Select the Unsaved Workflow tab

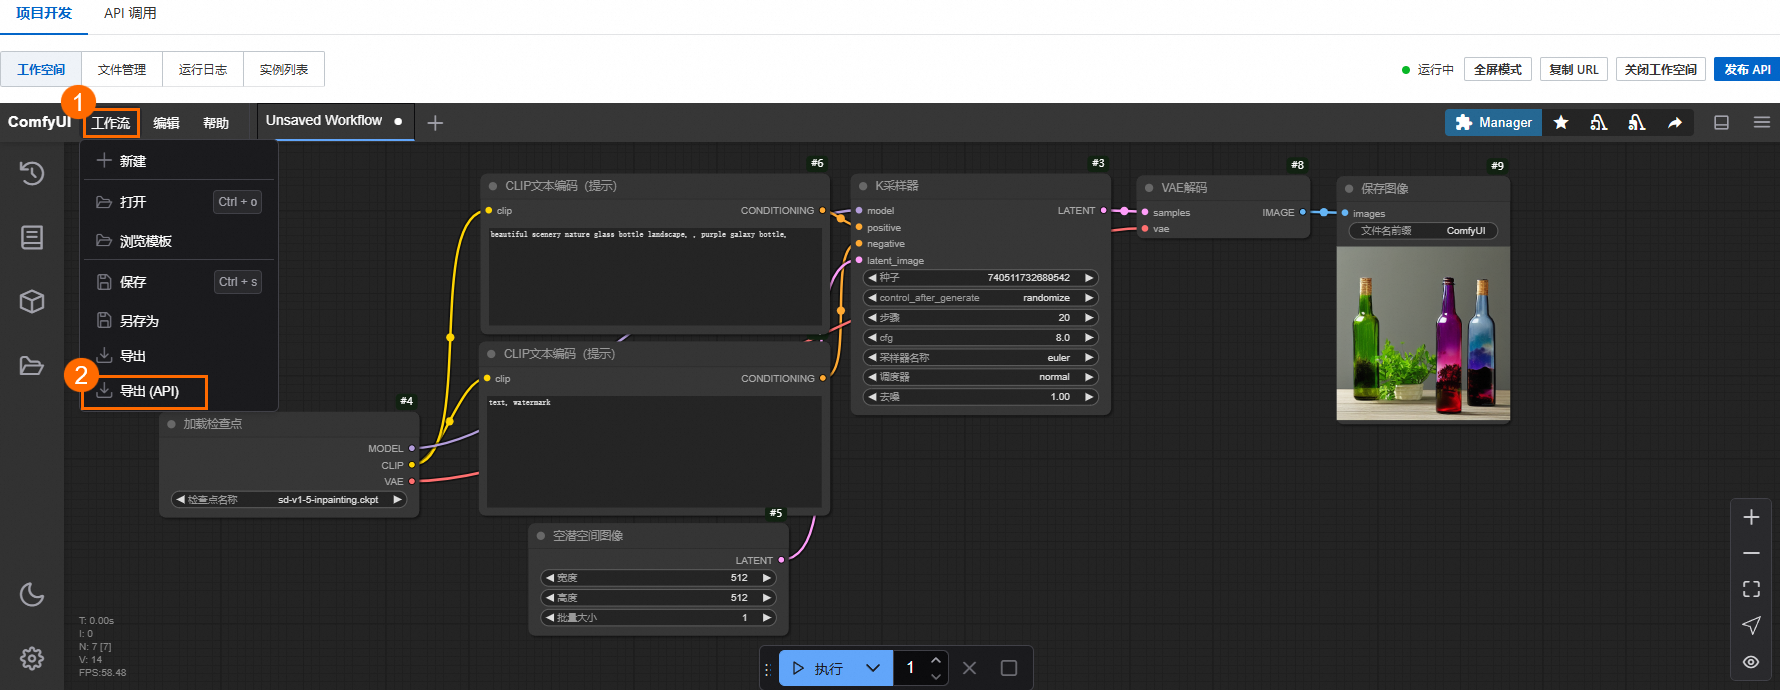click(x=334, y=121)
